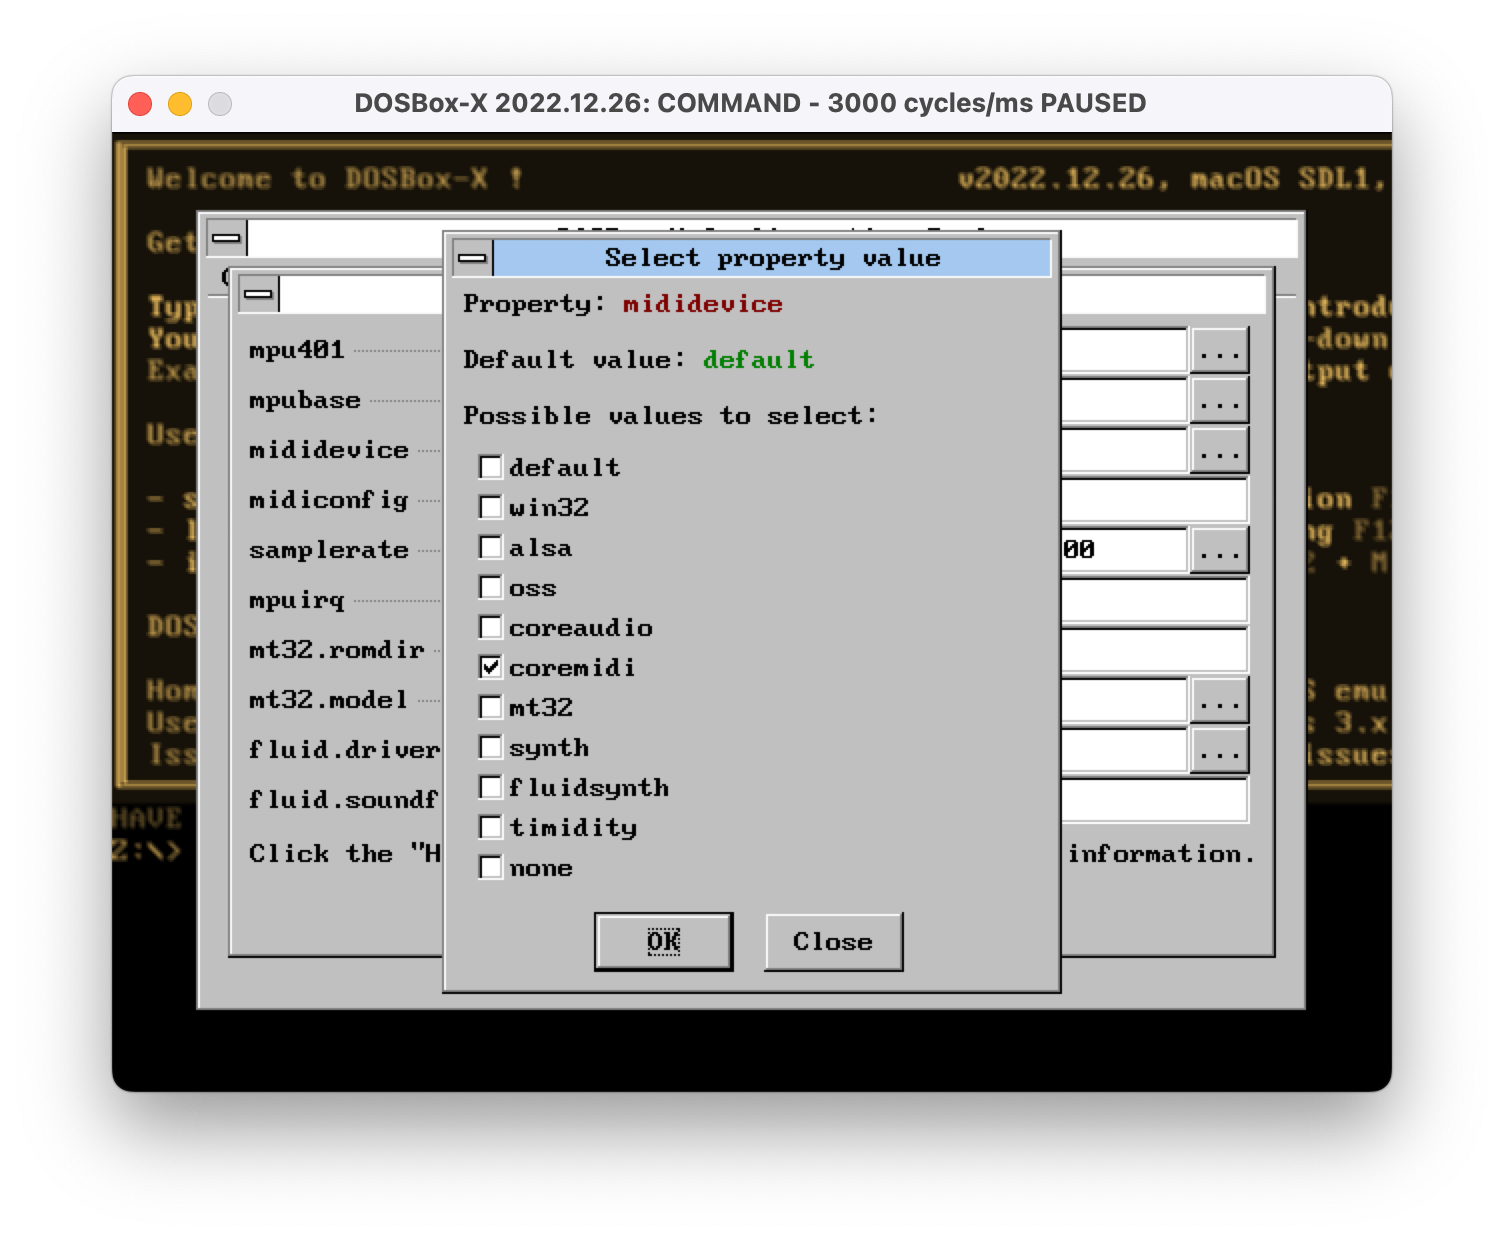
Task: Open value picker for fluid.driver row
Action: [1219, 751]
